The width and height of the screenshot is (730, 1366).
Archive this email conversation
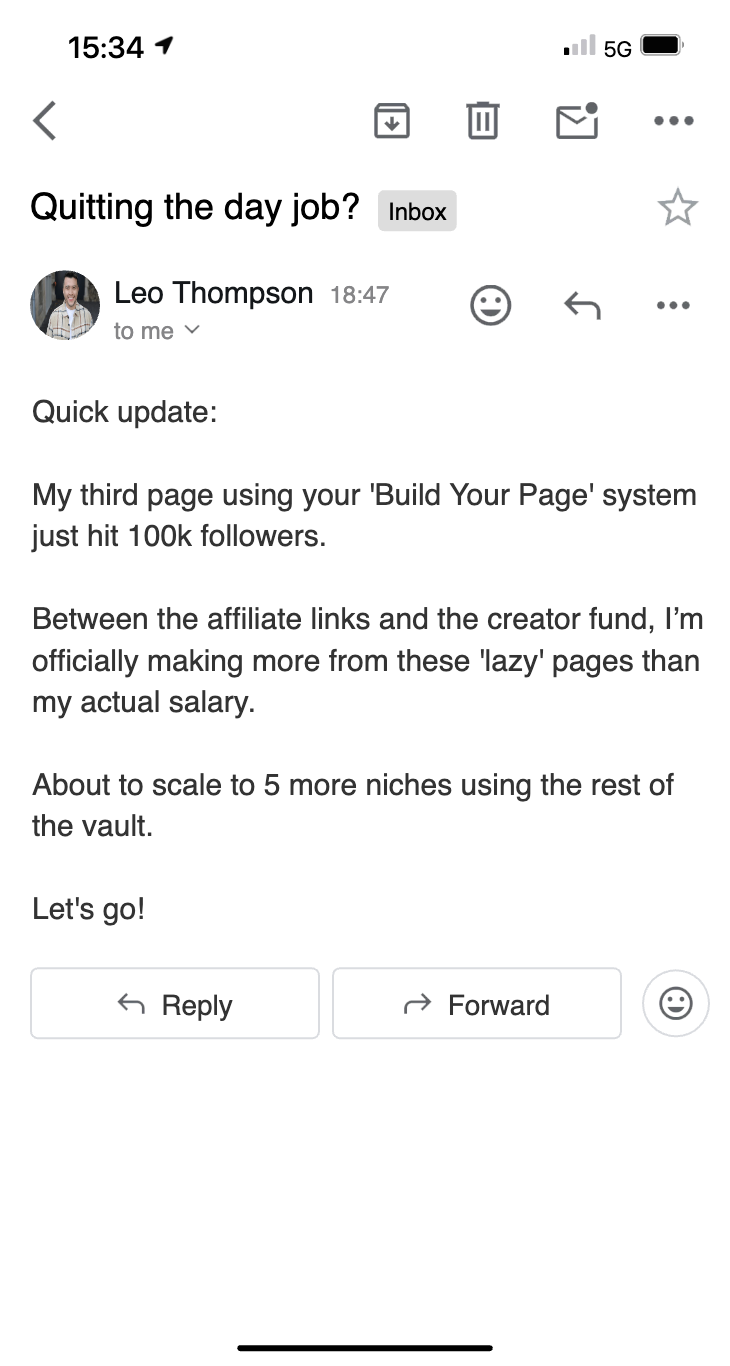[x=391, y=121]
